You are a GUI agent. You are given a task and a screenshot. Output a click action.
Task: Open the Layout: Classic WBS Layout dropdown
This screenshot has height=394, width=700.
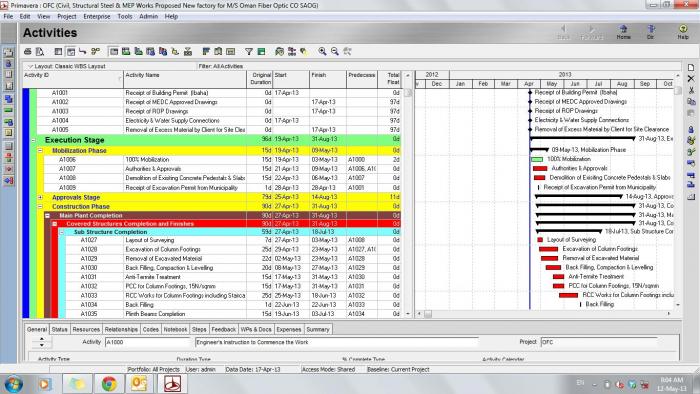66,66
